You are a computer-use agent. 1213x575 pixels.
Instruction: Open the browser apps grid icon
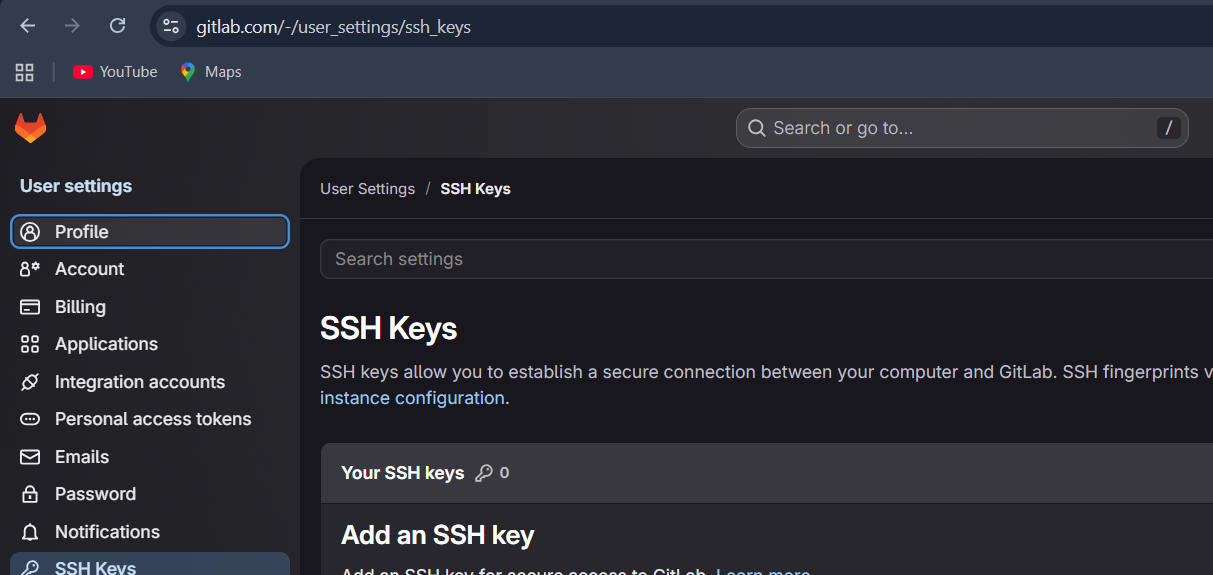point(25,72)
